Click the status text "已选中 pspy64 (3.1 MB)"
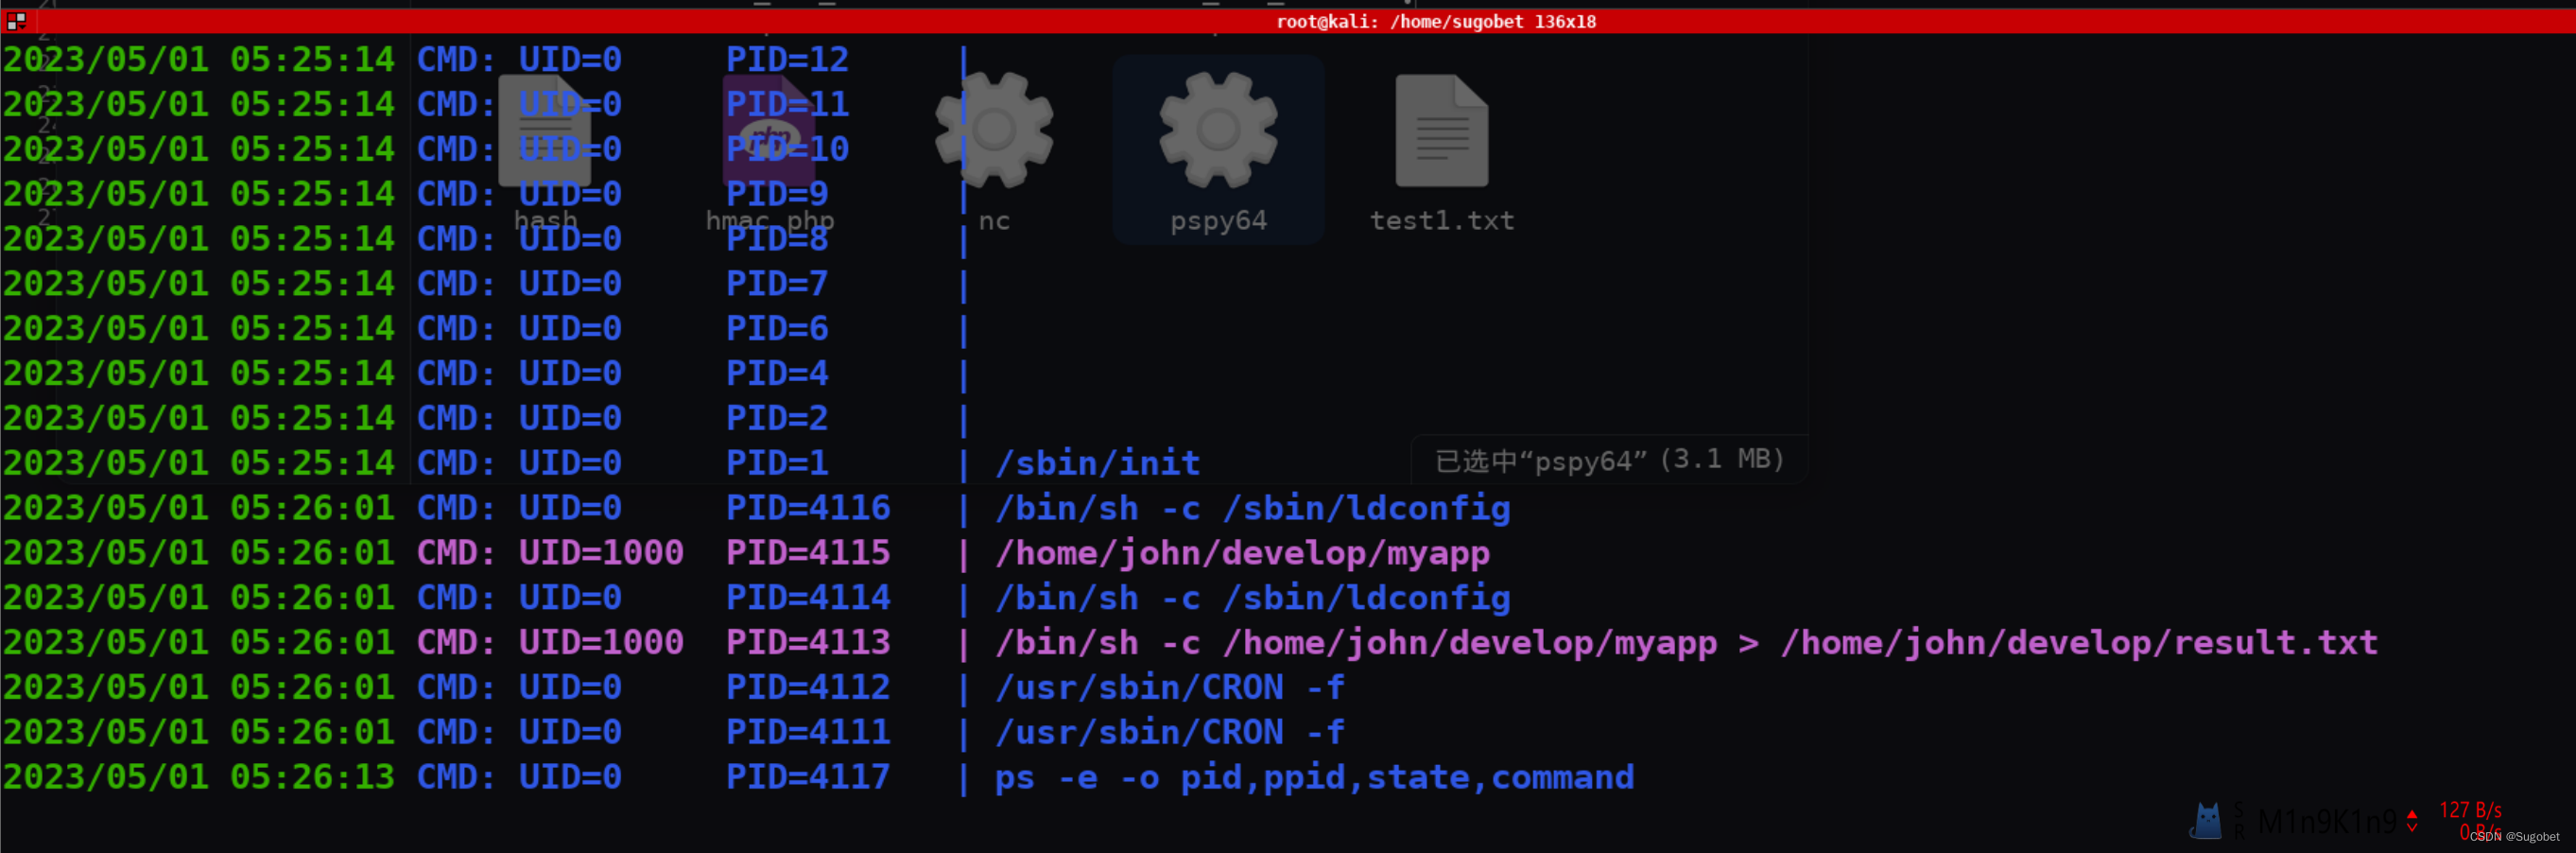Image resolution: width=2576 pixels, height=853 pixels. coord(1610,460)
